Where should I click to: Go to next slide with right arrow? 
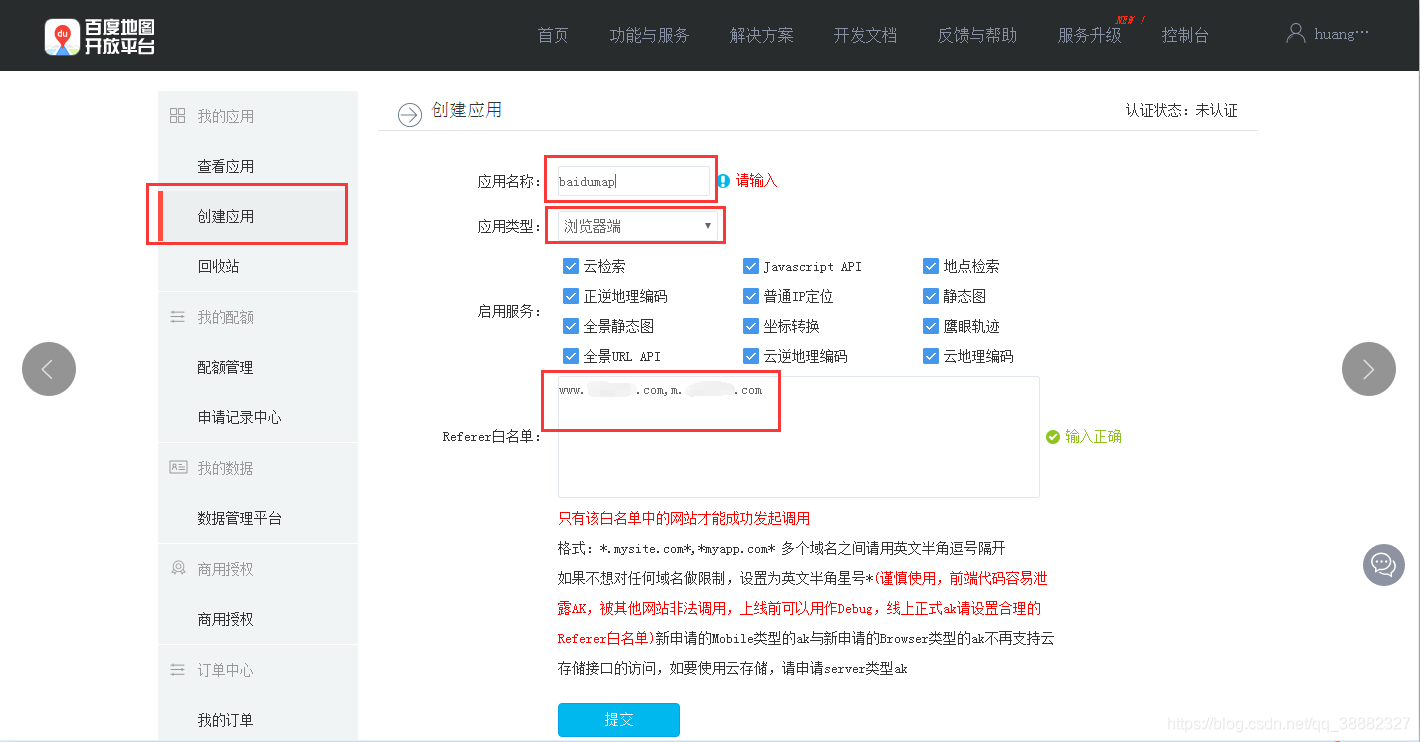click(x=1369, y=369)
